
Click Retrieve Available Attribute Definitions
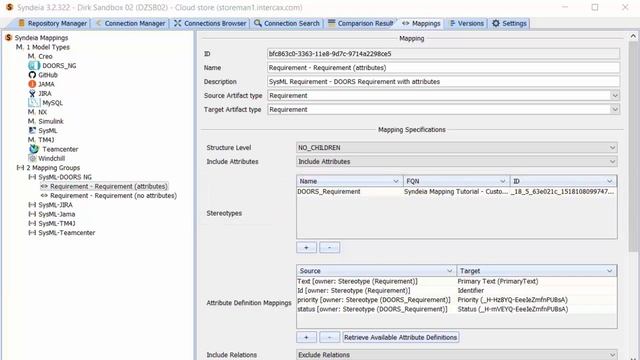coord(400,337)
